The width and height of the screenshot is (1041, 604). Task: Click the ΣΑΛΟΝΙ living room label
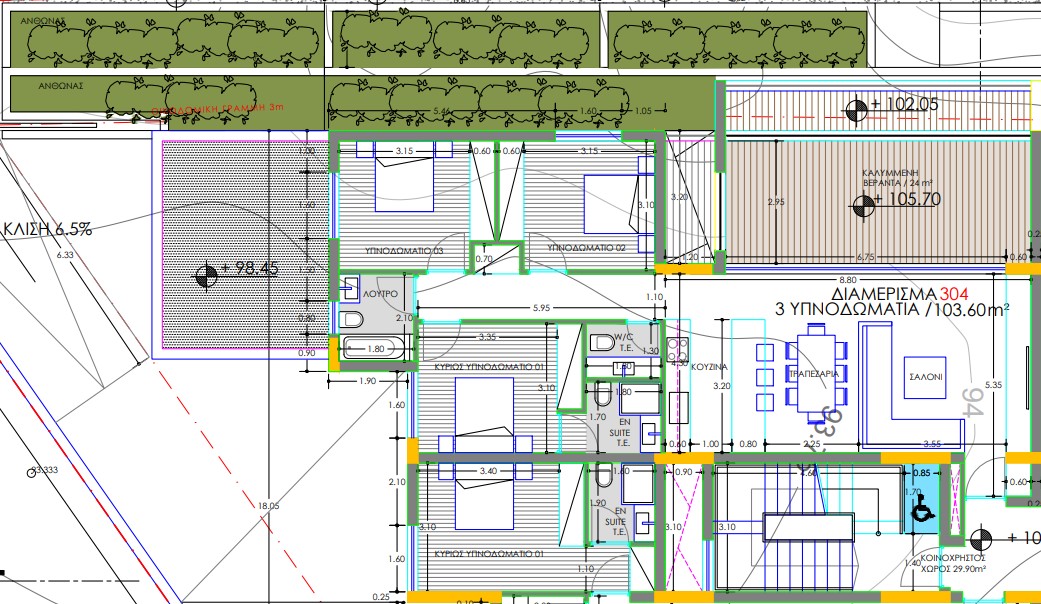925,377
